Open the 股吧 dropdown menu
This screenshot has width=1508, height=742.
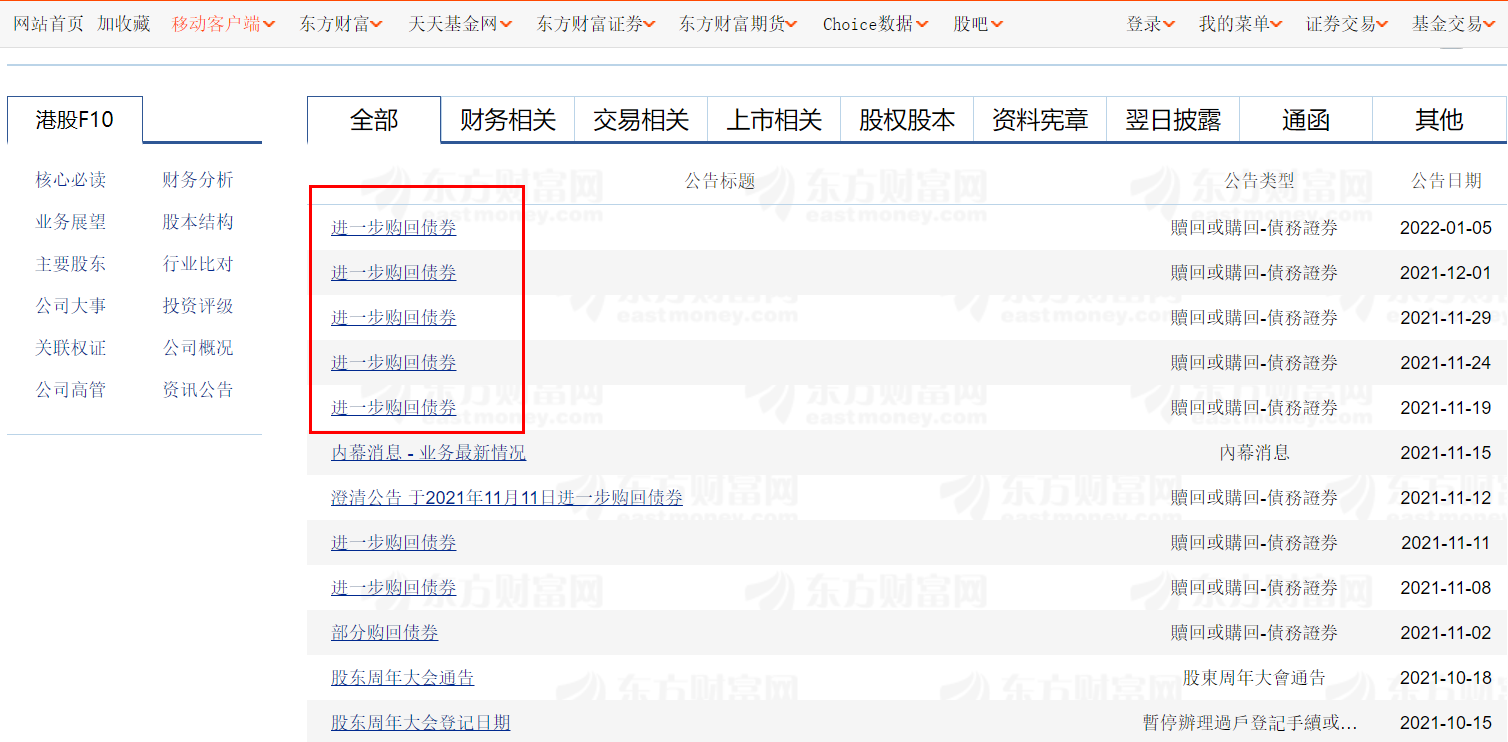tap(978, 24)
